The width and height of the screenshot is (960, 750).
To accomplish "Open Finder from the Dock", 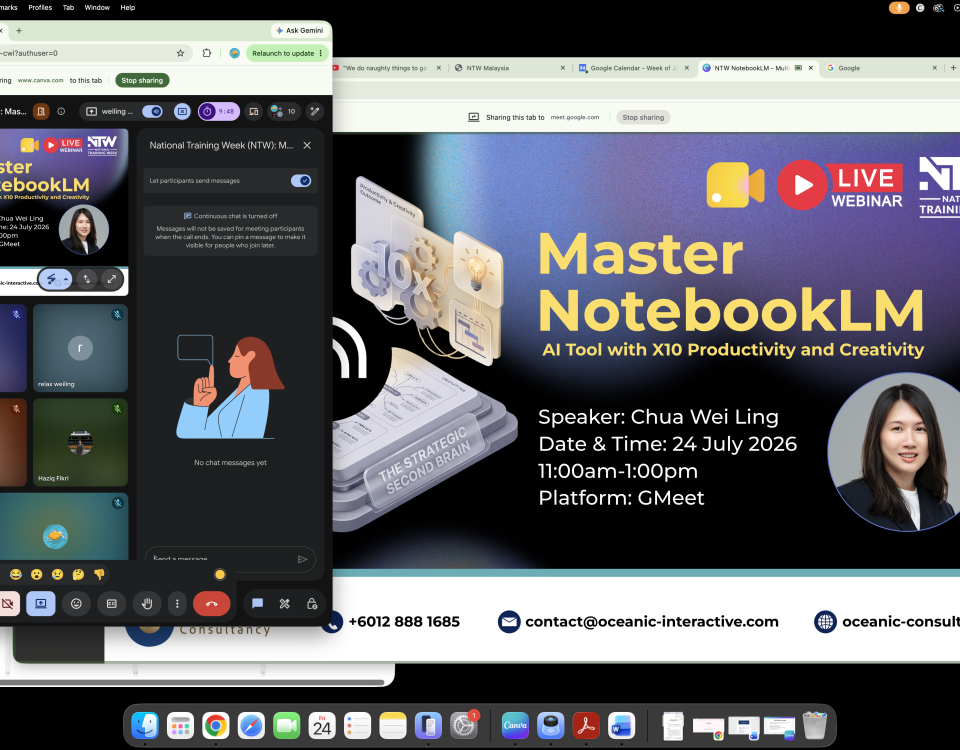I will 145,726.
